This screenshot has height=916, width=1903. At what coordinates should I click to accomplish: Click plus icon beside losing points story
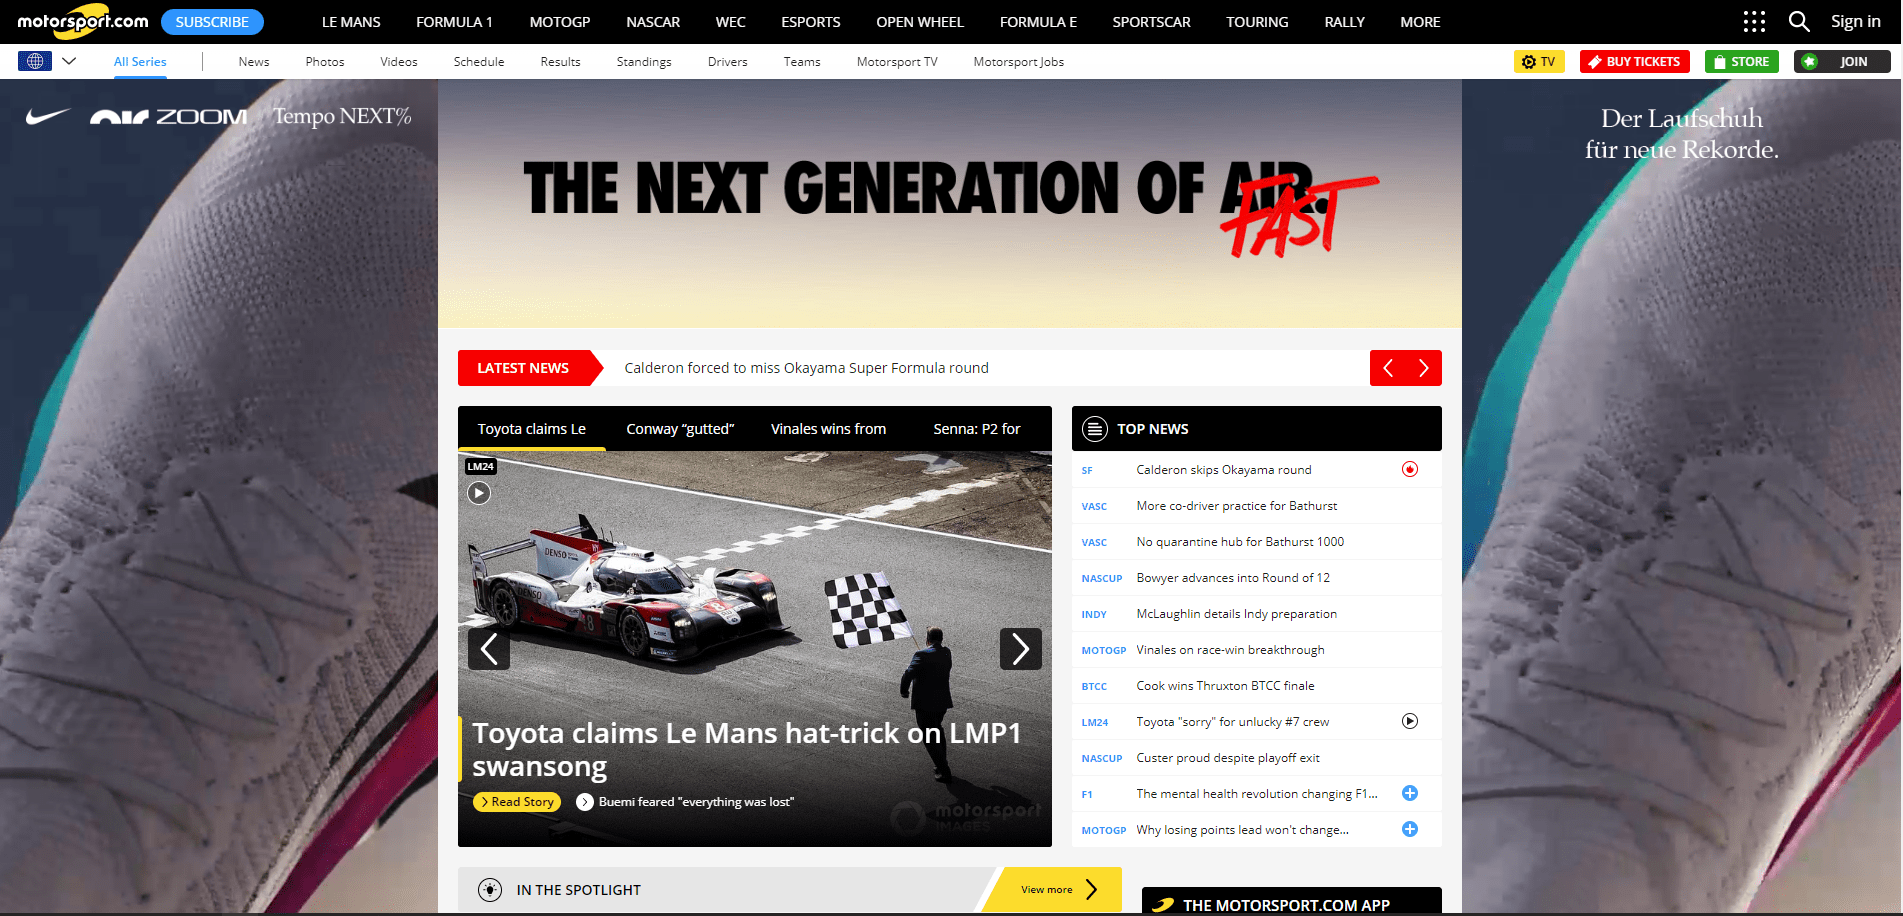(1410, 829)
